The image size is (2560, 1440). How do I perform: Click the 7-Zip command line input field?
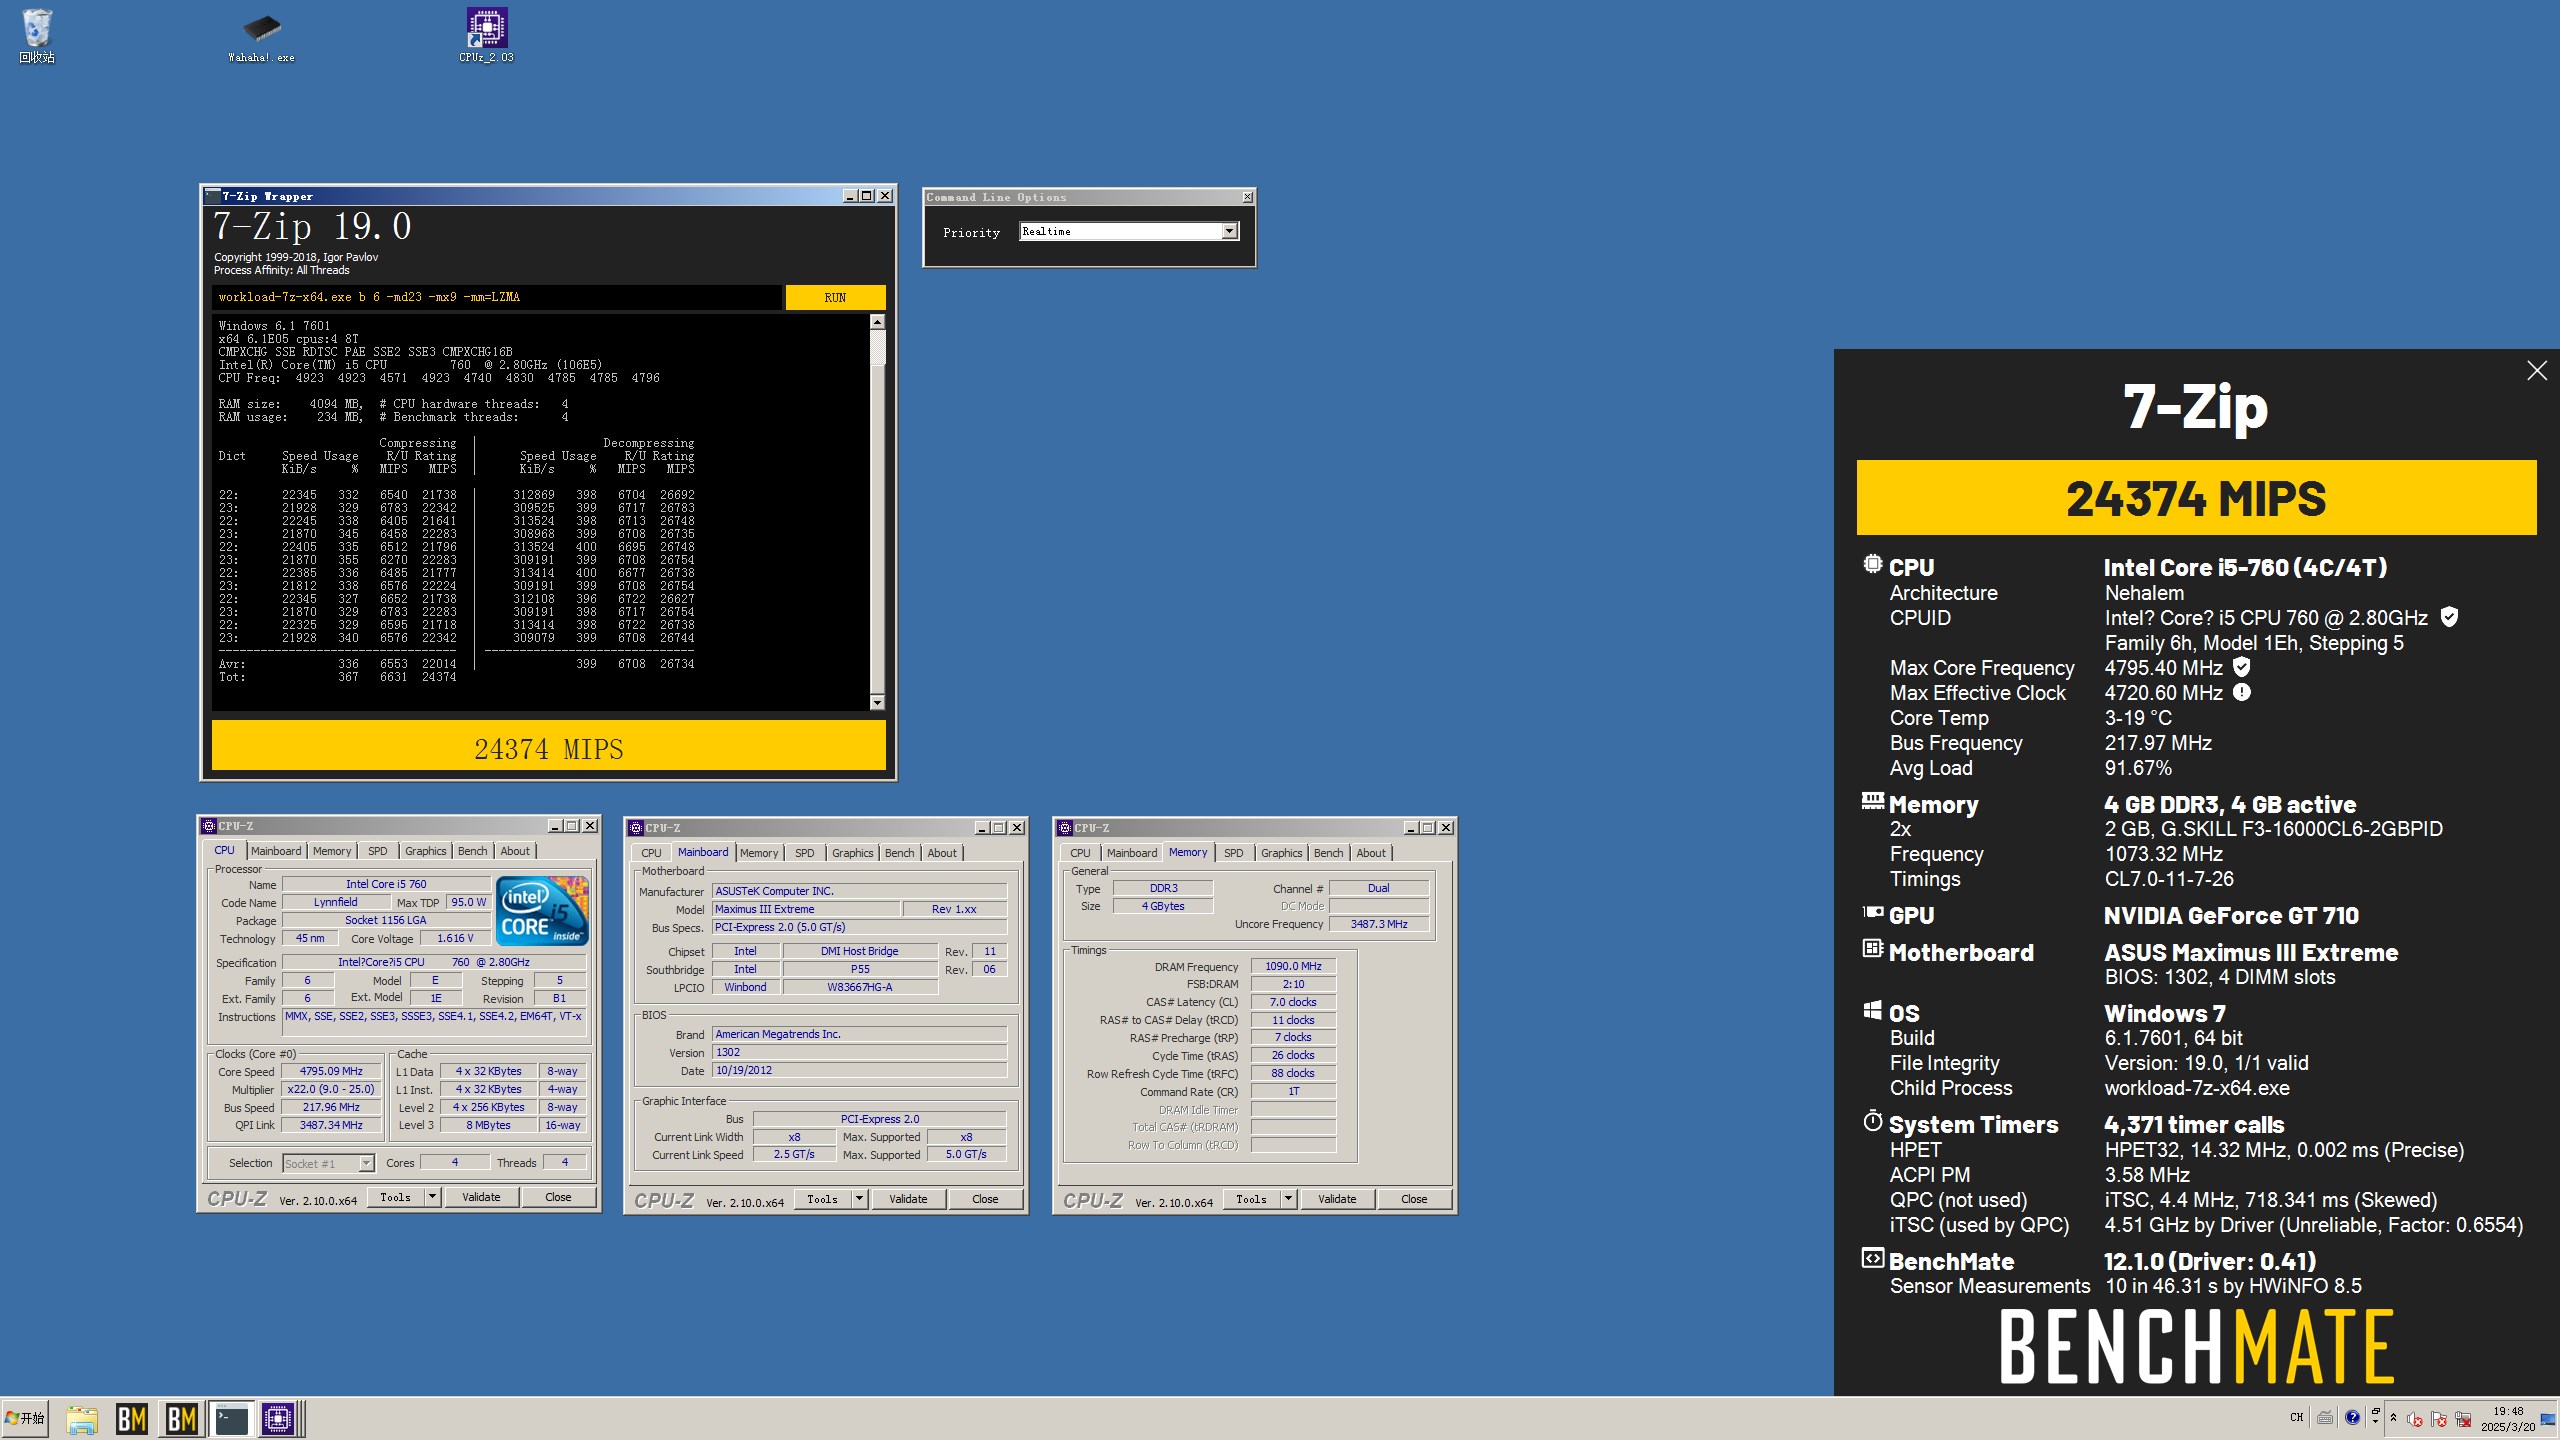[x=497, y=297]
